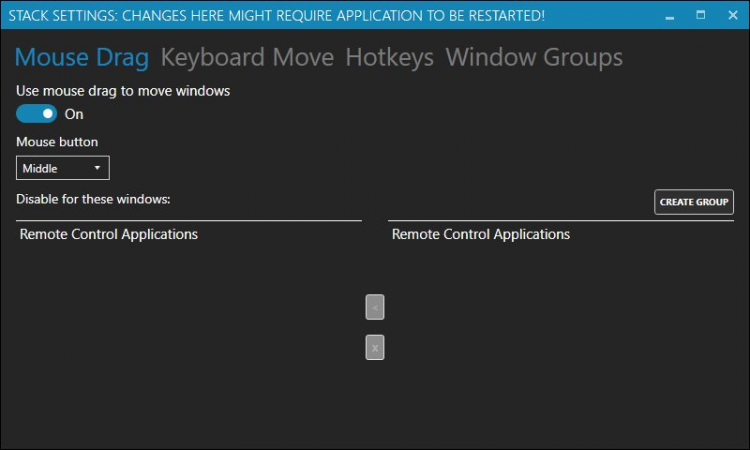Select Remote Control Applications in right list
Viewport: 750px width, 450px height.
pos(481,235)
